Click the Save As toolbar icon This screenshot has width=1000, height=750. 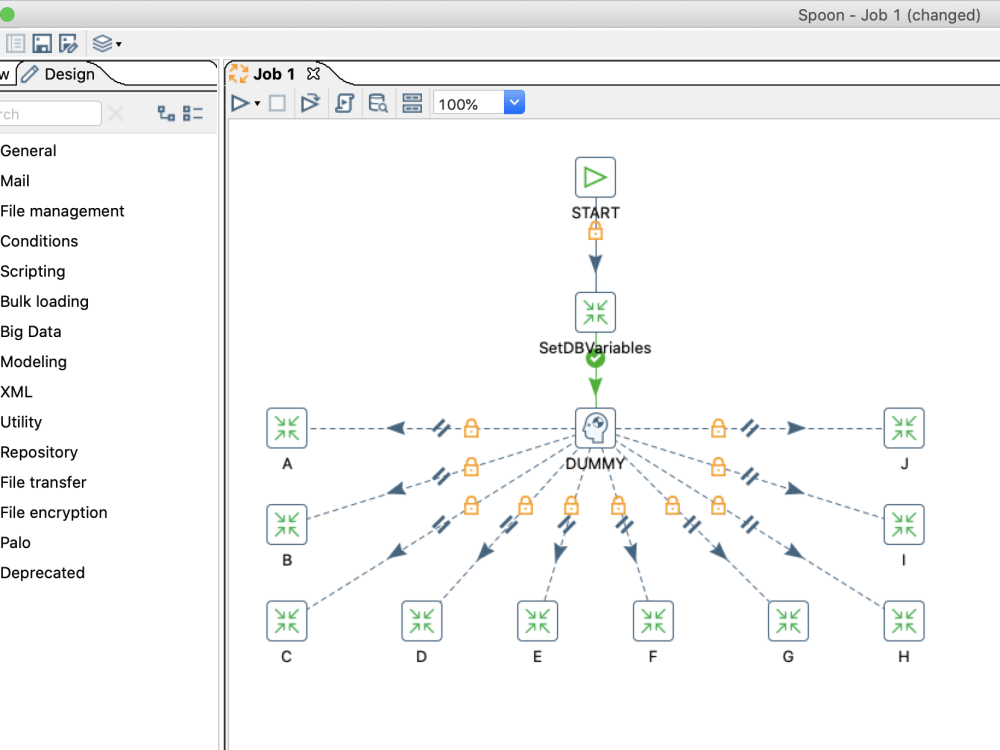pos(68,43)
